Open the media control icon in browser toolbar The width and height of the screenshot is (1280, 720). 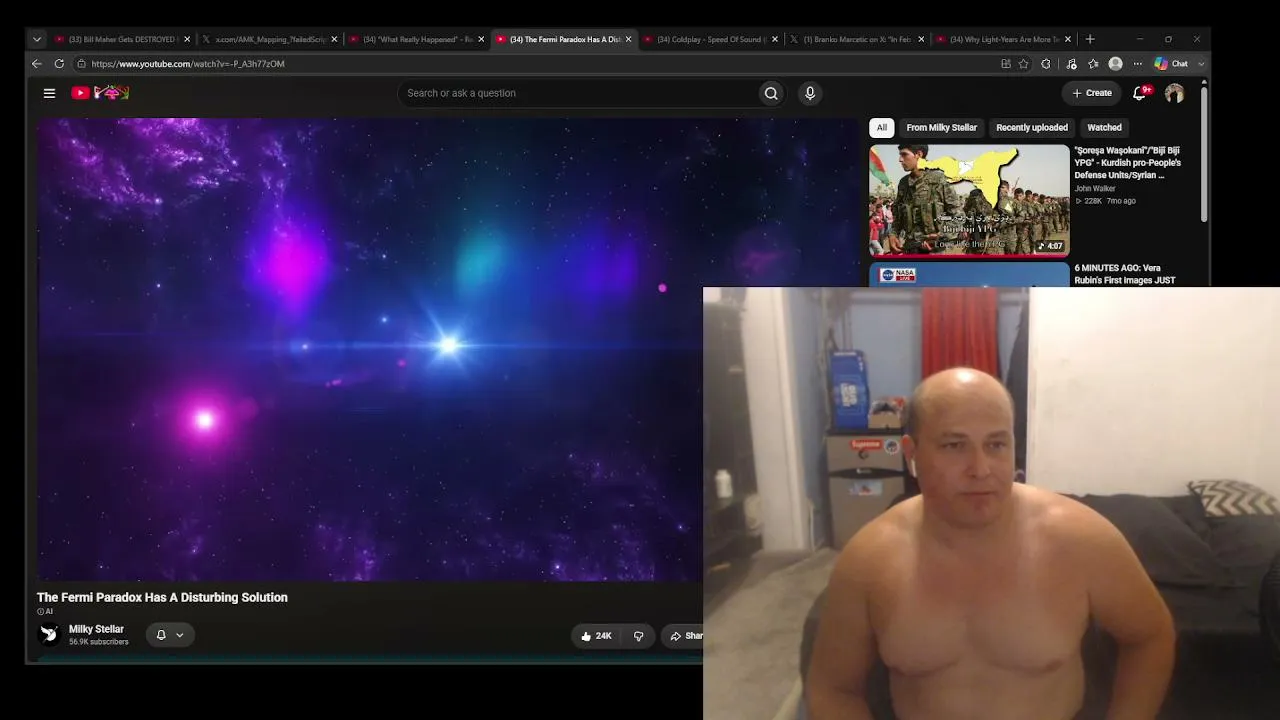point(1071,64)
